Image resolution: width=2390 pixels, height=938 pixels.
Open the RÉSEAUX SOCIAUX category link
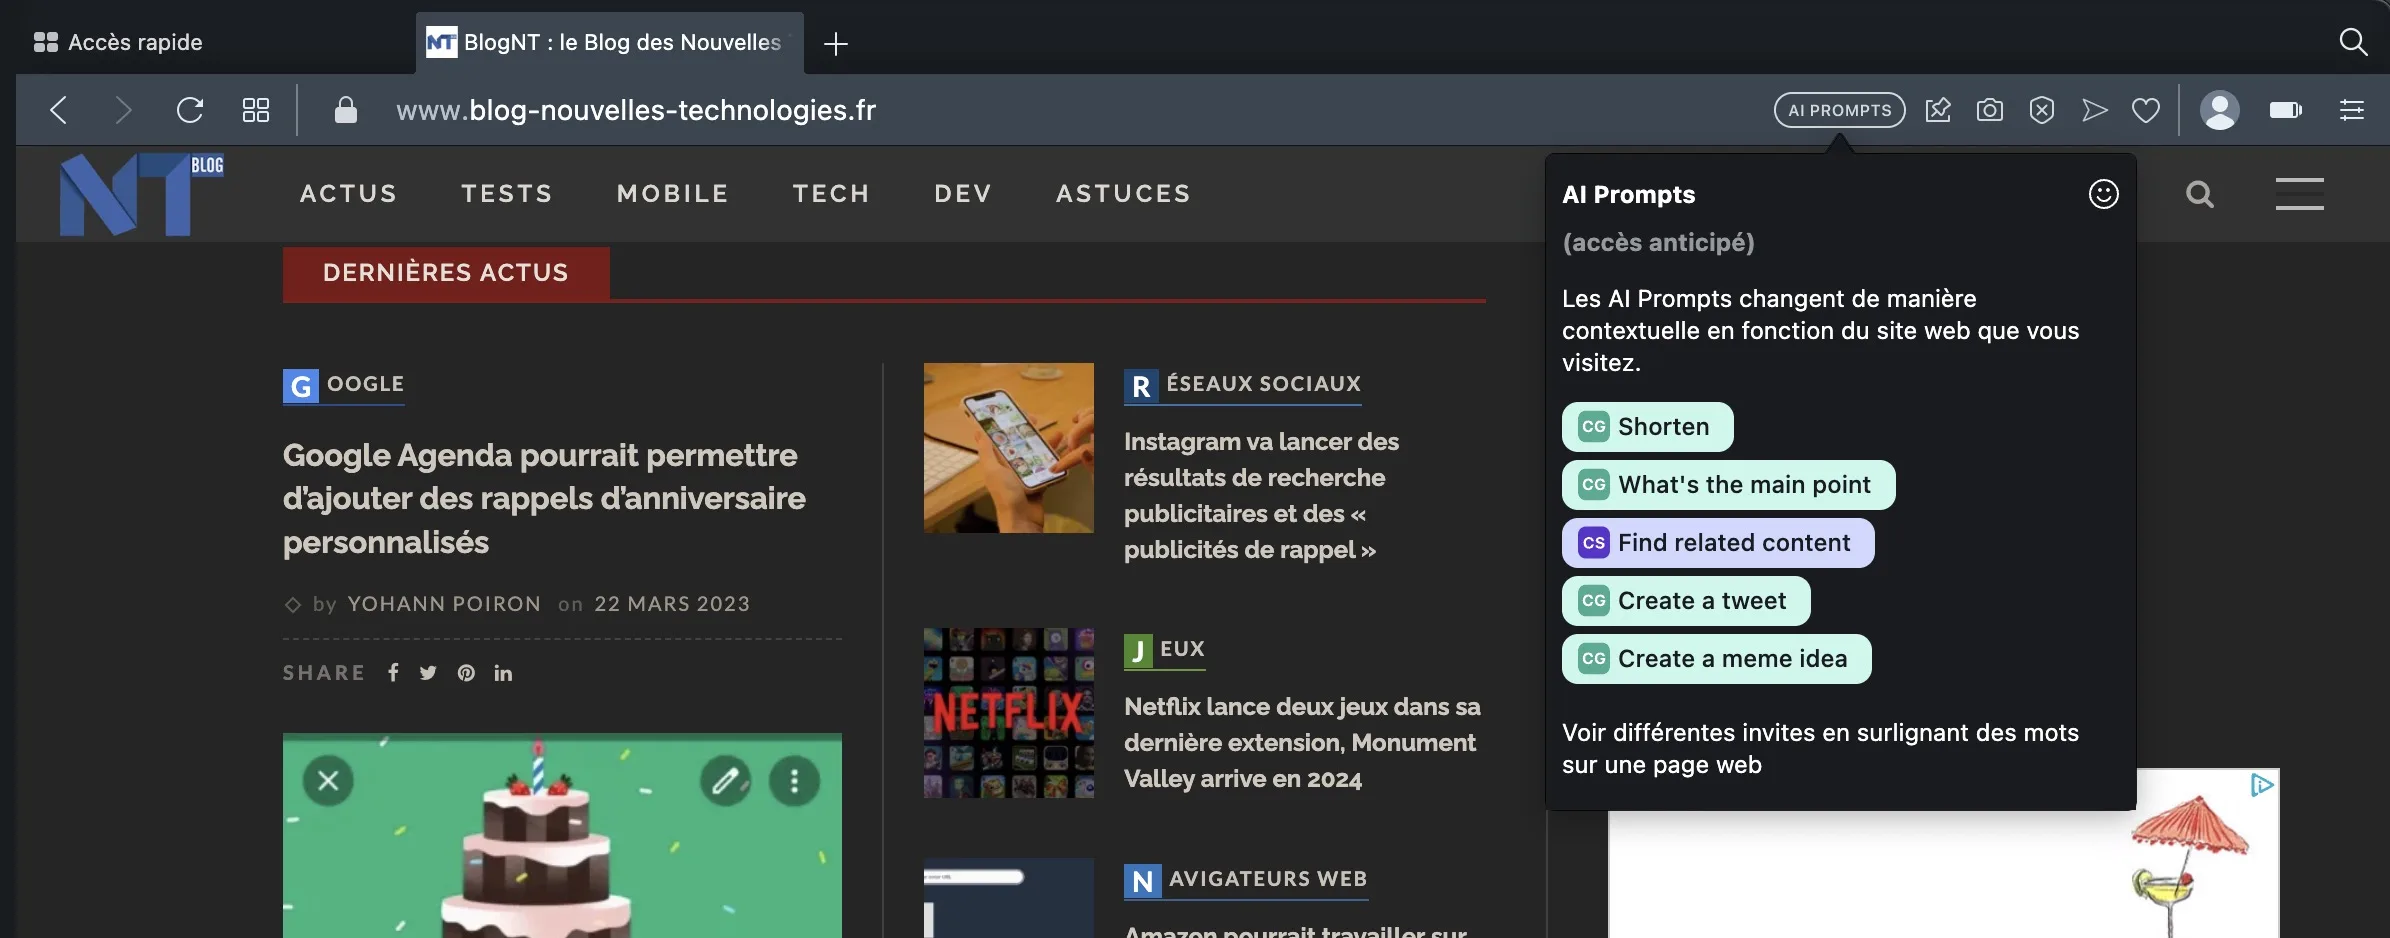tap(1243, 385)
